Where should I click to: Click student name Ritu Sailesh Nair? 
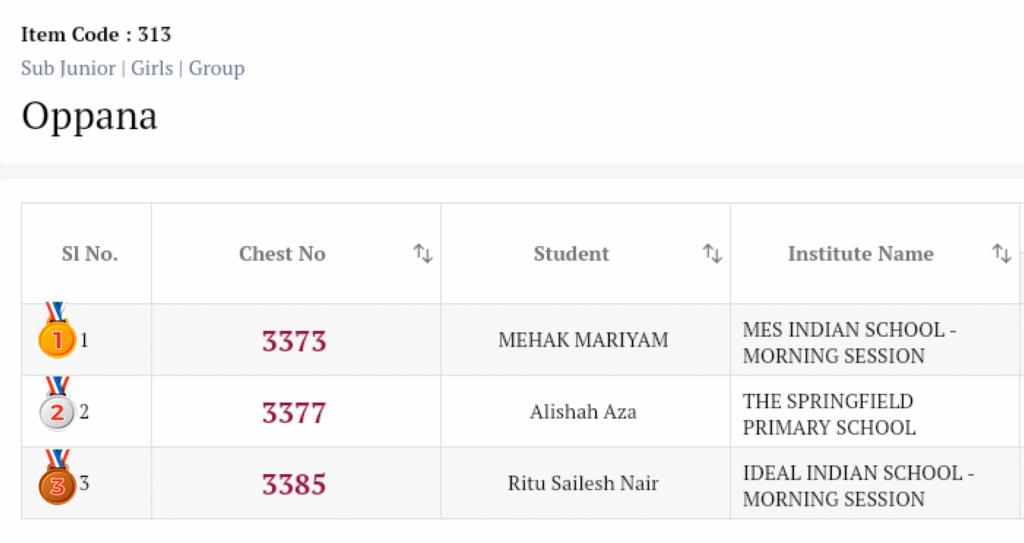(x=583, y=484)
